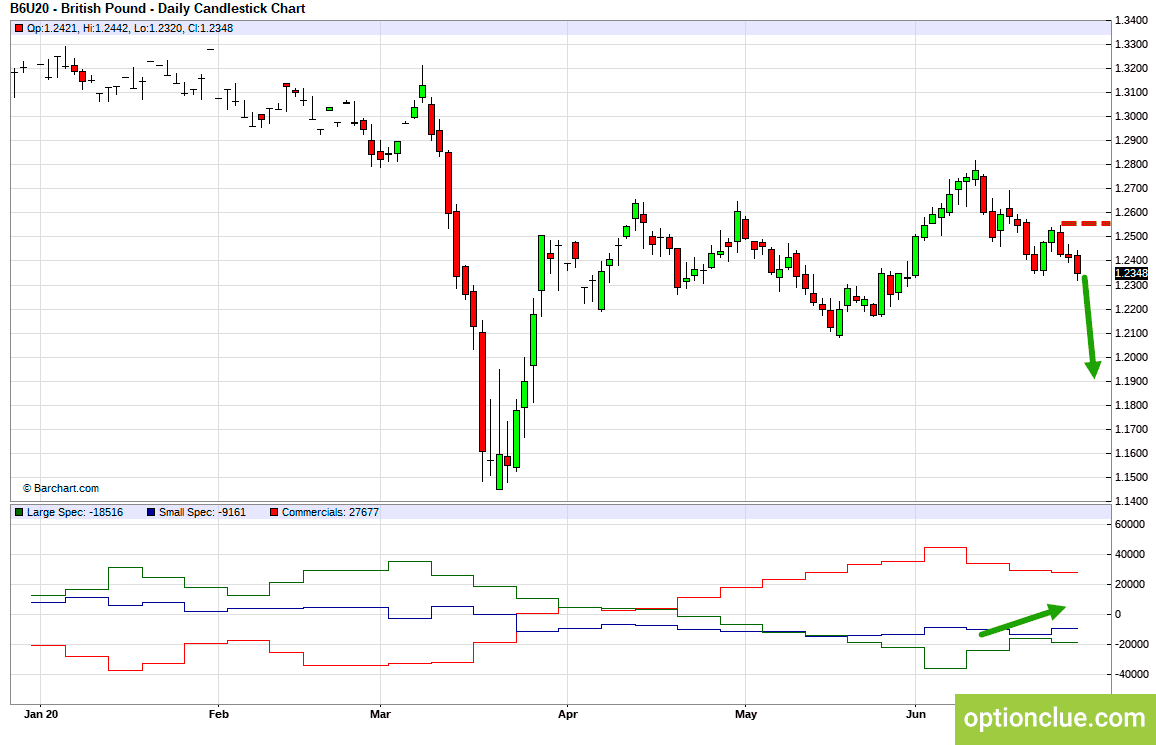Click the red Commercials legend swatch
This screenshot has height=745, width=1156.
tap(274, 512)
